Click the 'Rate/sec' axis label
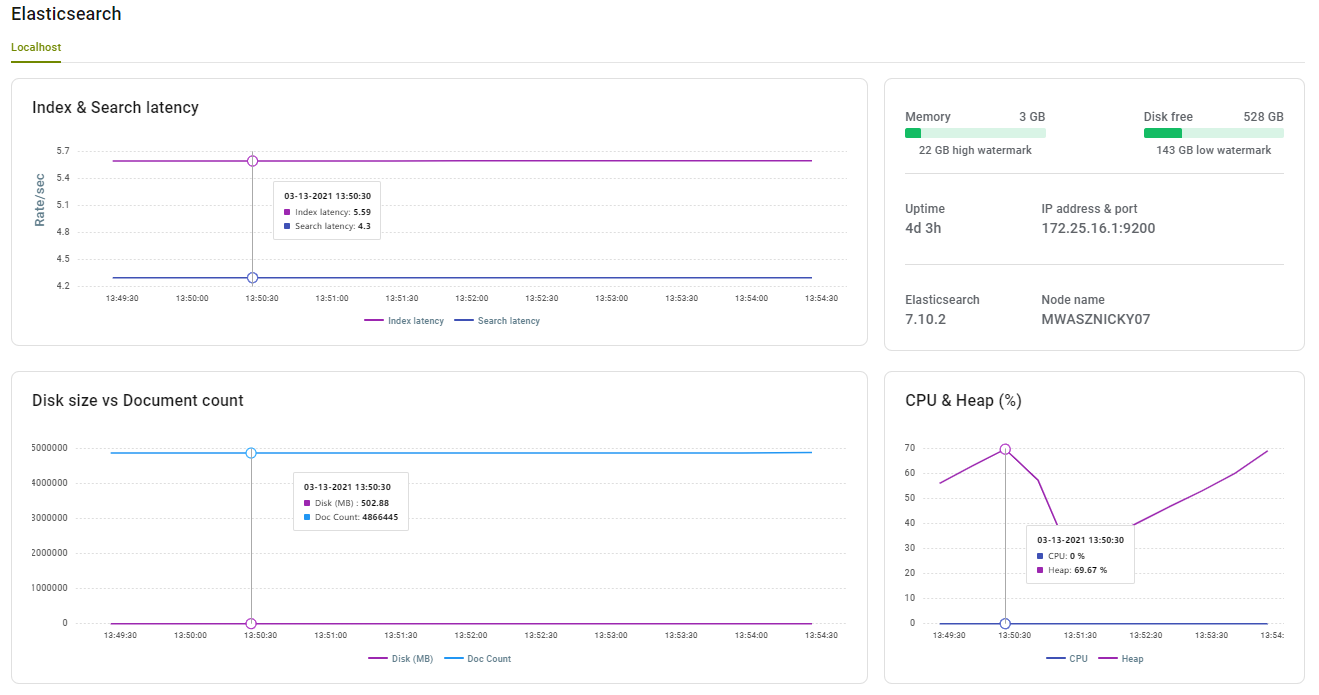This screenshot has height=695, width=1319. pos(40,200)
